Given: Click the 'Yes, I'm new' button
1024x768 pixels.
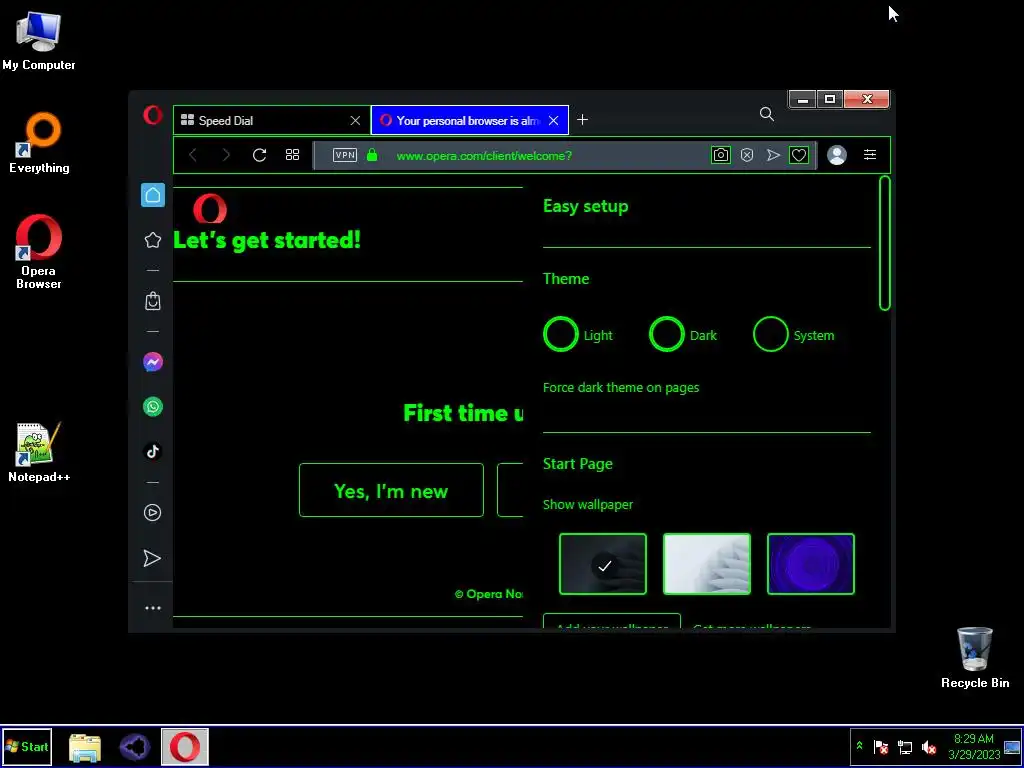Looking at the screenshot, I should 391,490.
